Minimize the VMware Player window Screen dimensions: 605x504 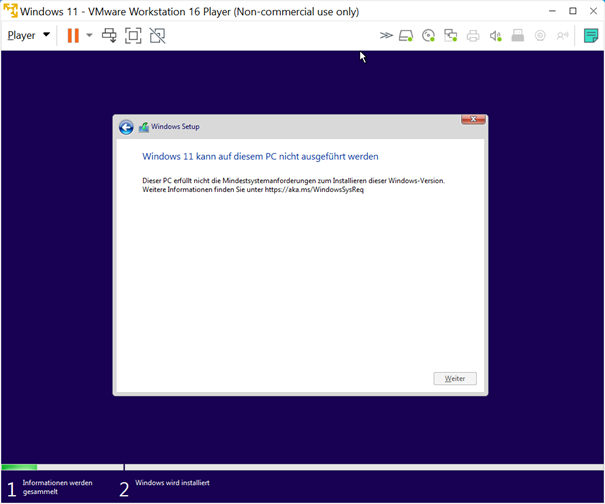click(552, 11)
